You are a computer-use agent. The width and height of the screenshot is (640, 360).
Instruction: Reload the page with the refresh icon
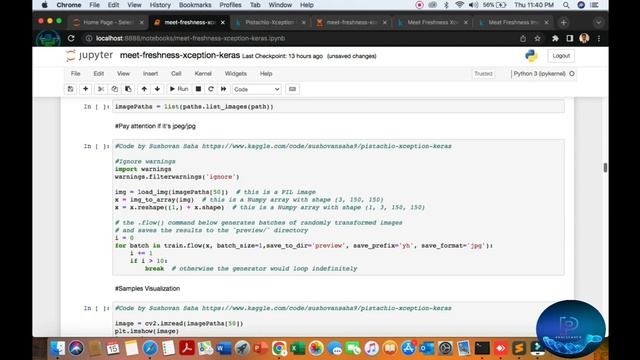(x=71, y=38)
